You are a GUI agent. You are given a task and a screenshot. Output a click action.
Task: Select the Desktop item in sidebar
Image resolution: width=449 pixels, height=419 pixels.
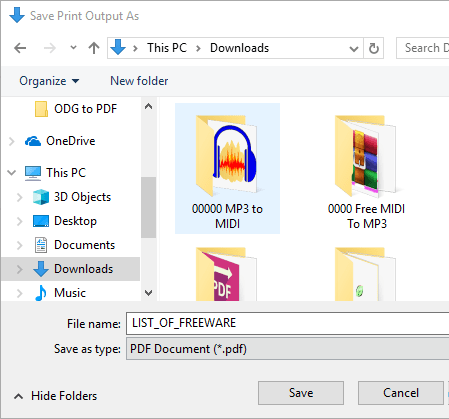tap(75, 221)
